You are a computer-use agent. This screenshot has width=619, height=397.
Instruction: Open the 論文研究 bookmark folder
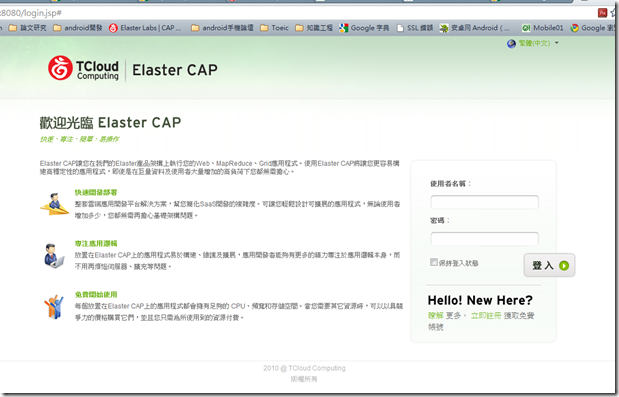pyautogui.click(x=27, y=28)
